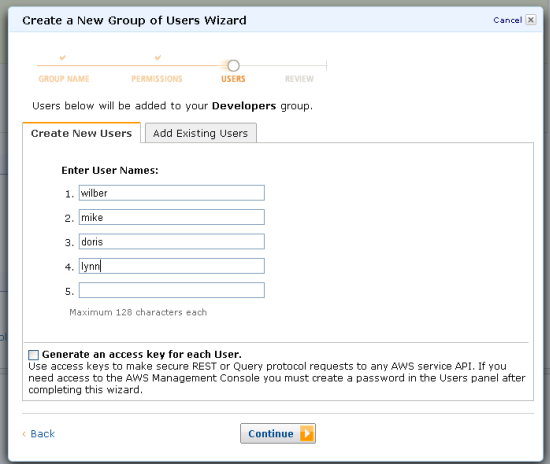
Task: Click the X close icon next to Cancel
Action: point(531,20)
